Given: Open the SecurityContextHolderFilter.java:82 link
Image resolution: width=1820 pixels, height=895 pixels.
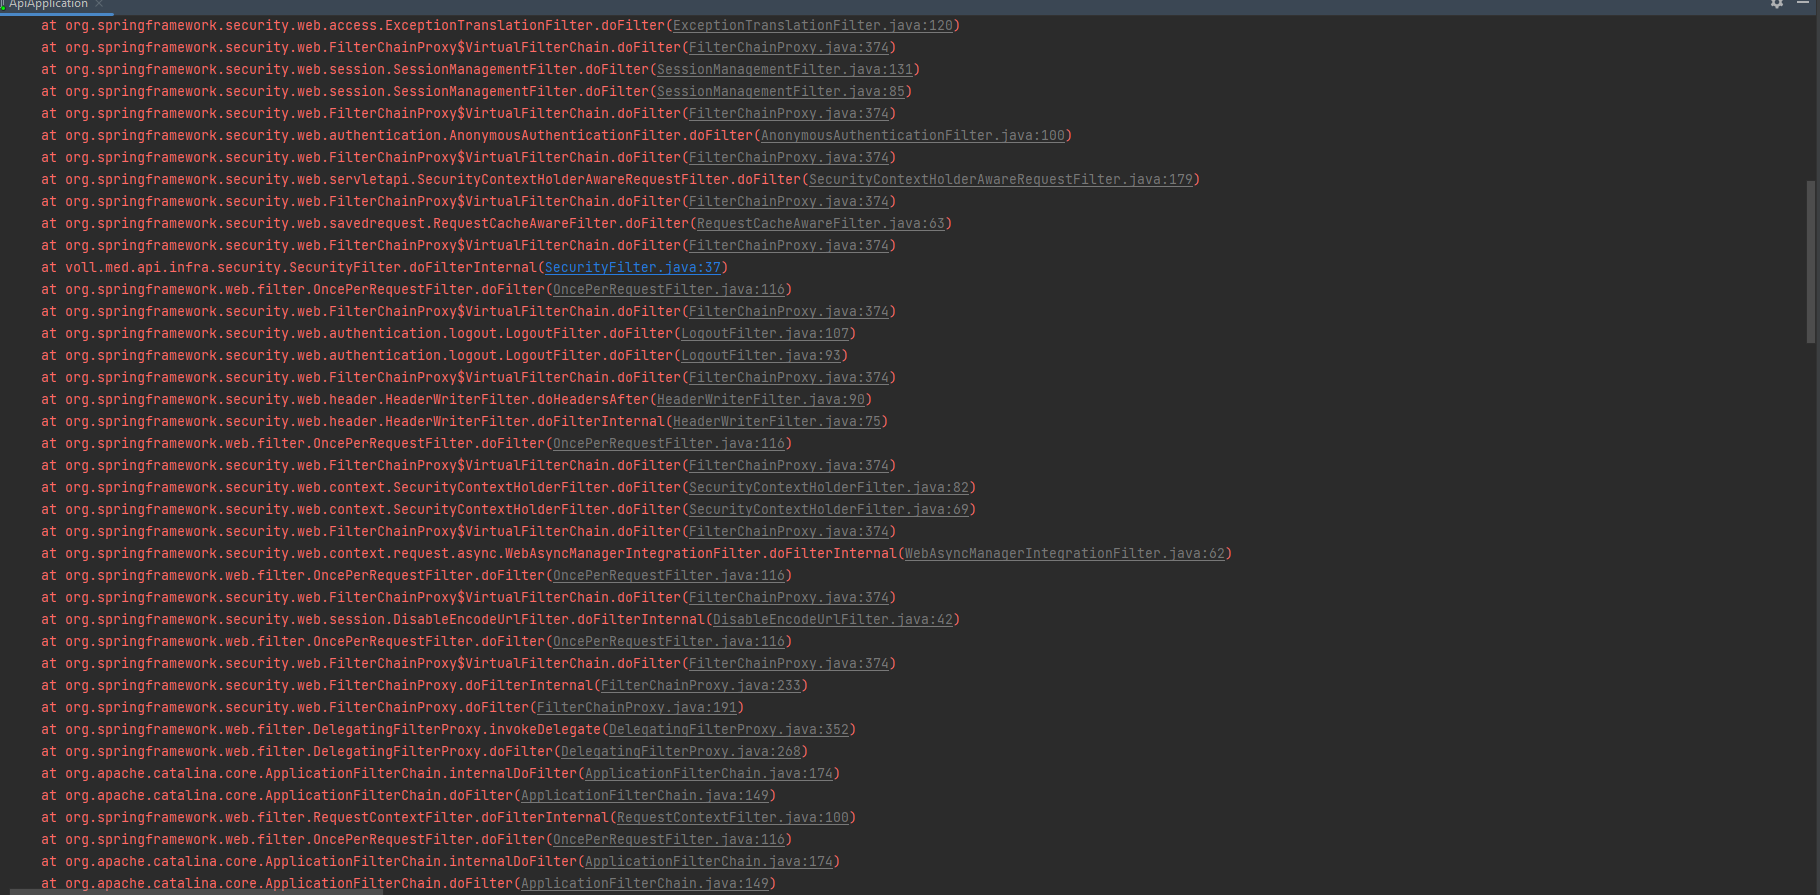Looking at the screenshot, I should click(x=829, y=488).
